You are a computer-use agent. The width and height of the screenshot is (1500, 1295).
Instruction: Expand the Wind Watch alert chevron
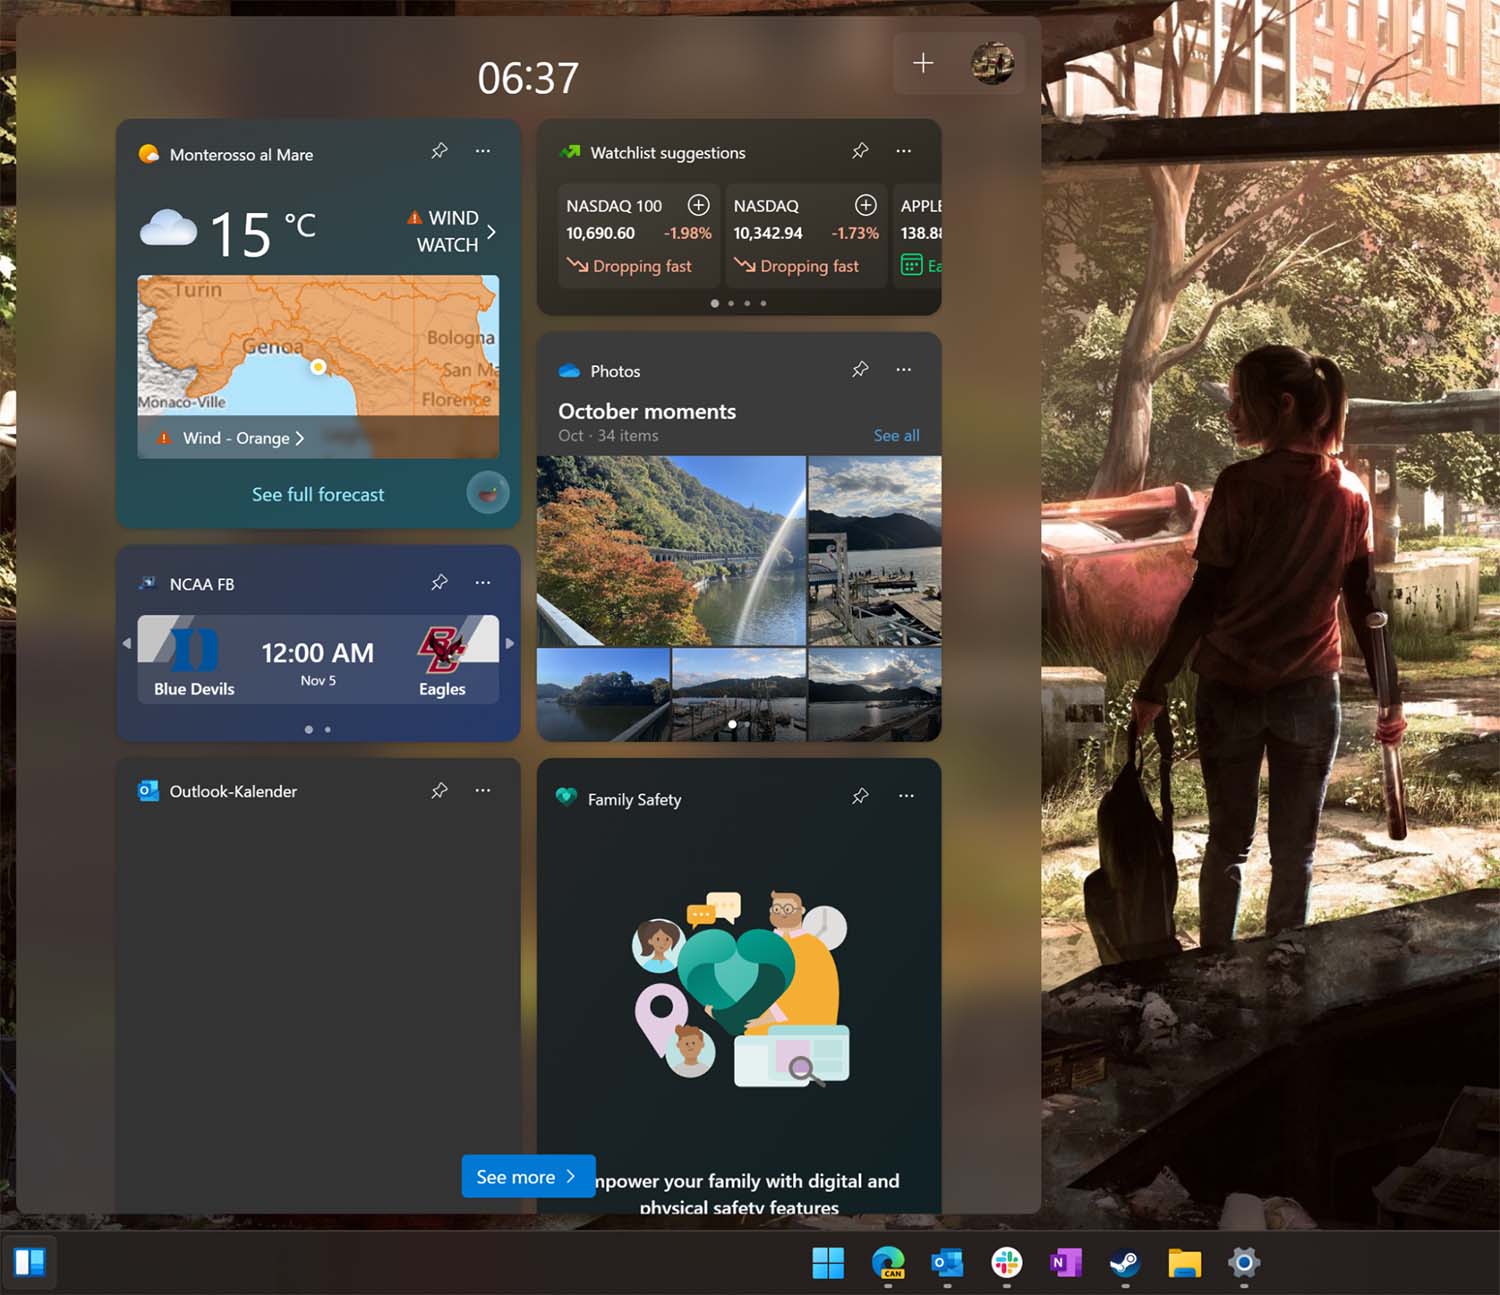click(x=491, y=232)
